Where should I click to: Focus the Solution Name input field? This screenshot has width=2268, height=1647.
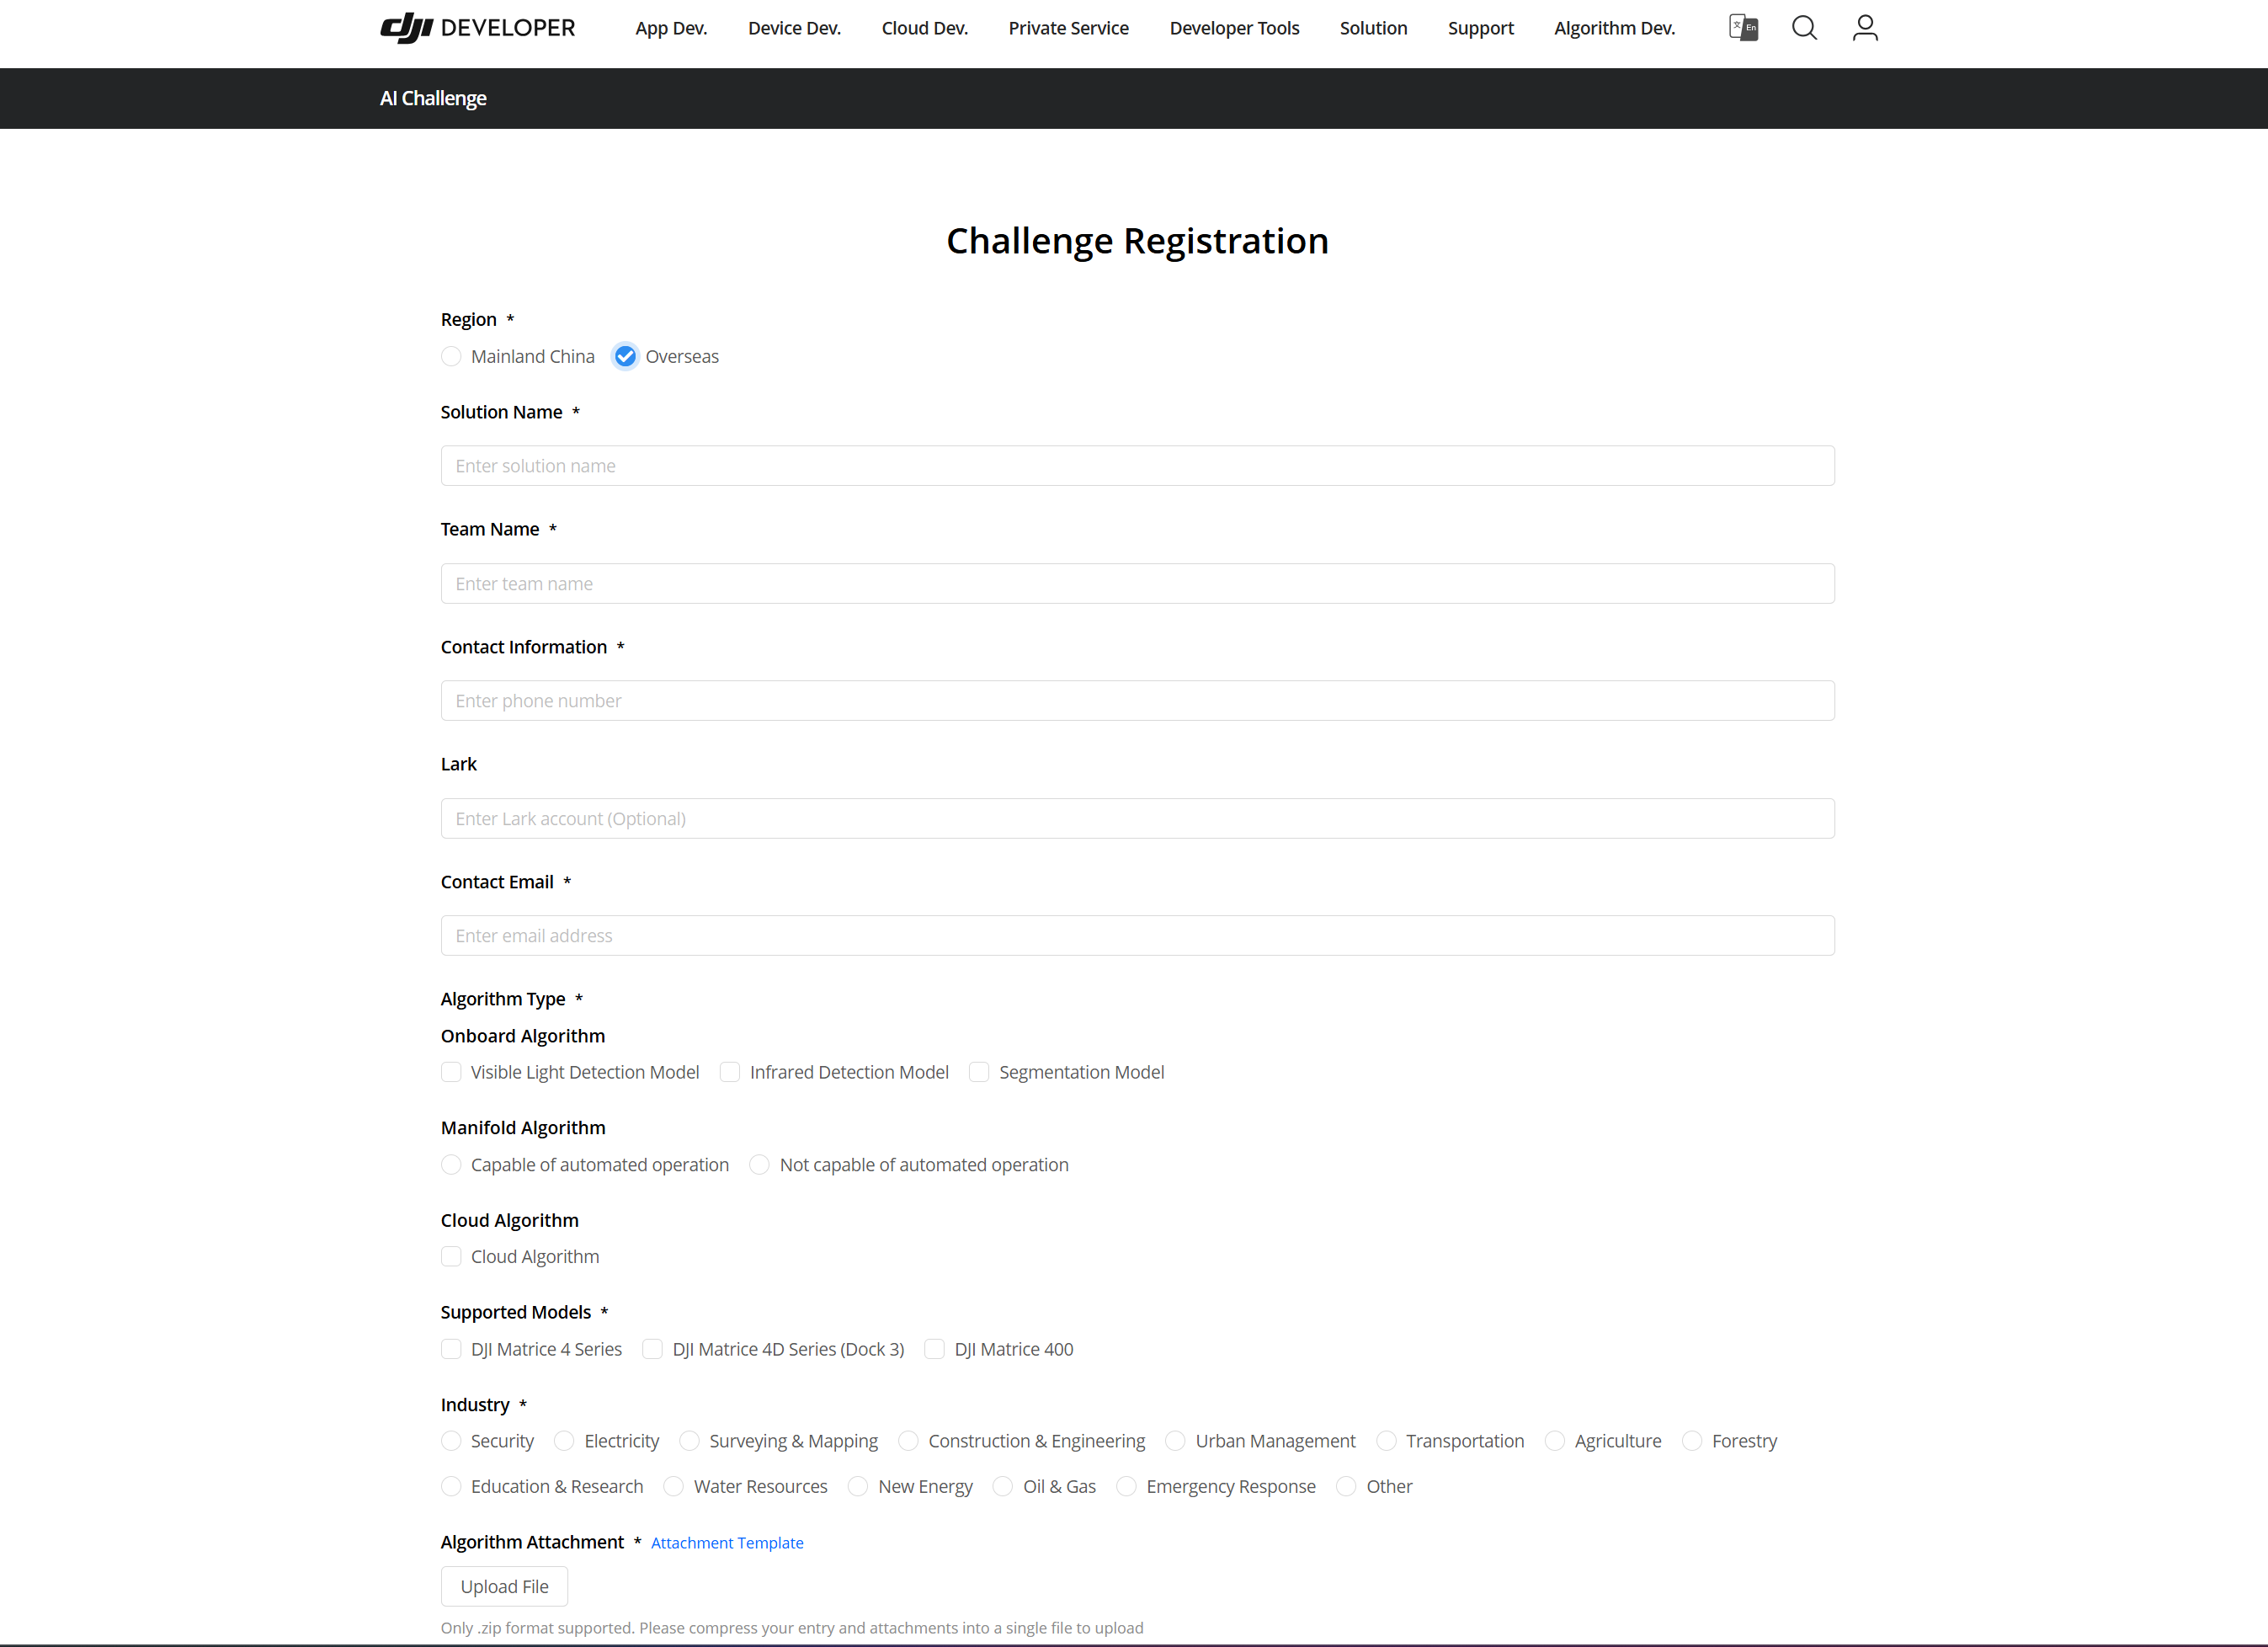click(x=1137, y=466)
